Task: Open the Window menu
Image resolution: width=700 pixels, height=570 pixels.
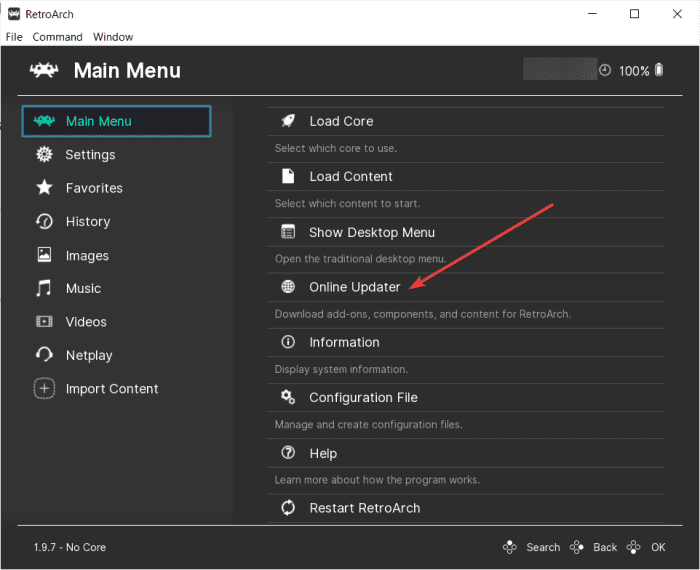Action: click(x=113, y=37)
